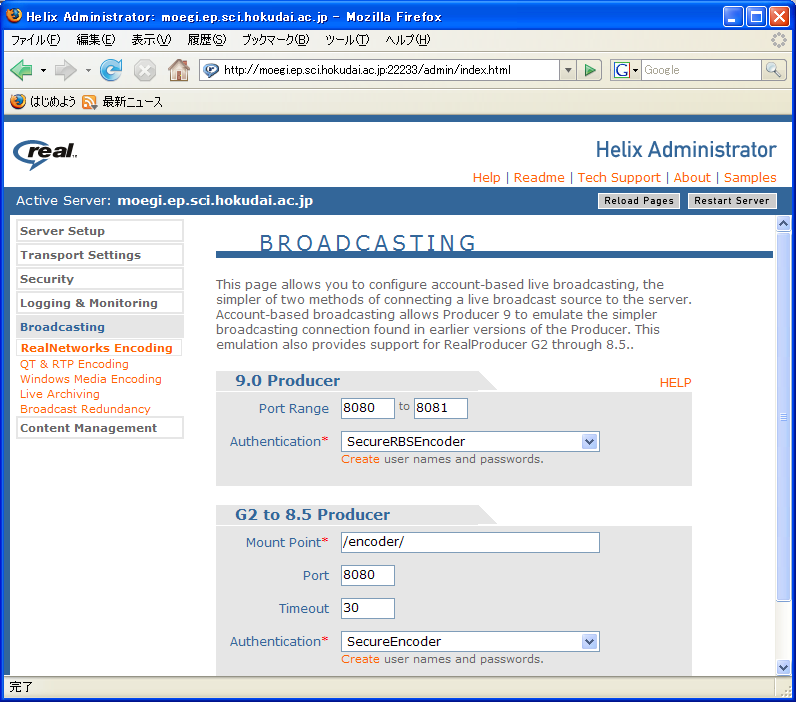Open the About link

pyautogui.click(x=692, y=178)
